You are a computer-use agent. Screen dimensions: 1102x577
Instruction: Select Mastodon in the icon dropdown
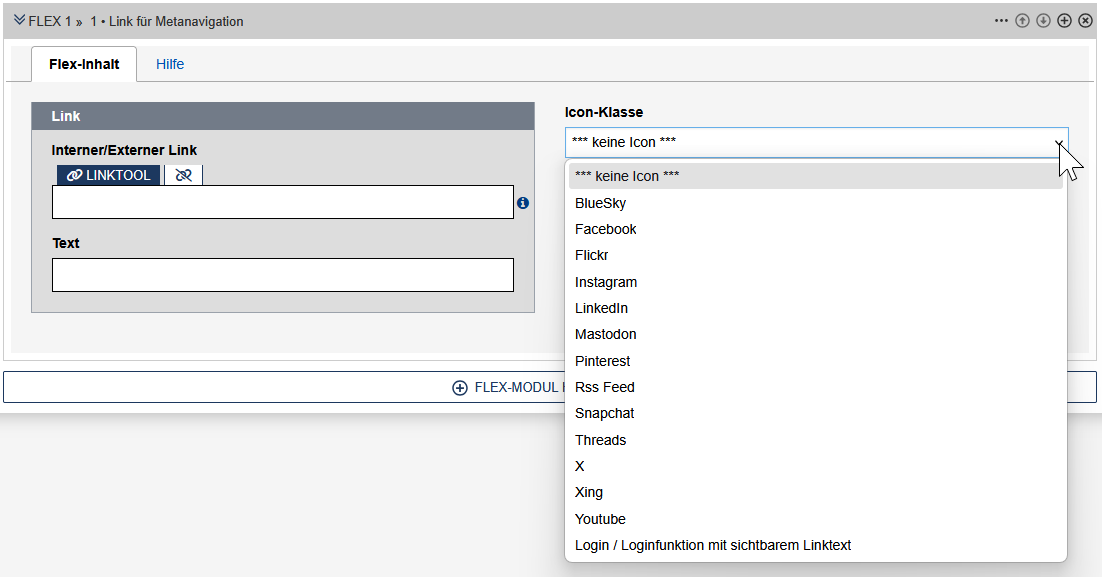point(605,334)
